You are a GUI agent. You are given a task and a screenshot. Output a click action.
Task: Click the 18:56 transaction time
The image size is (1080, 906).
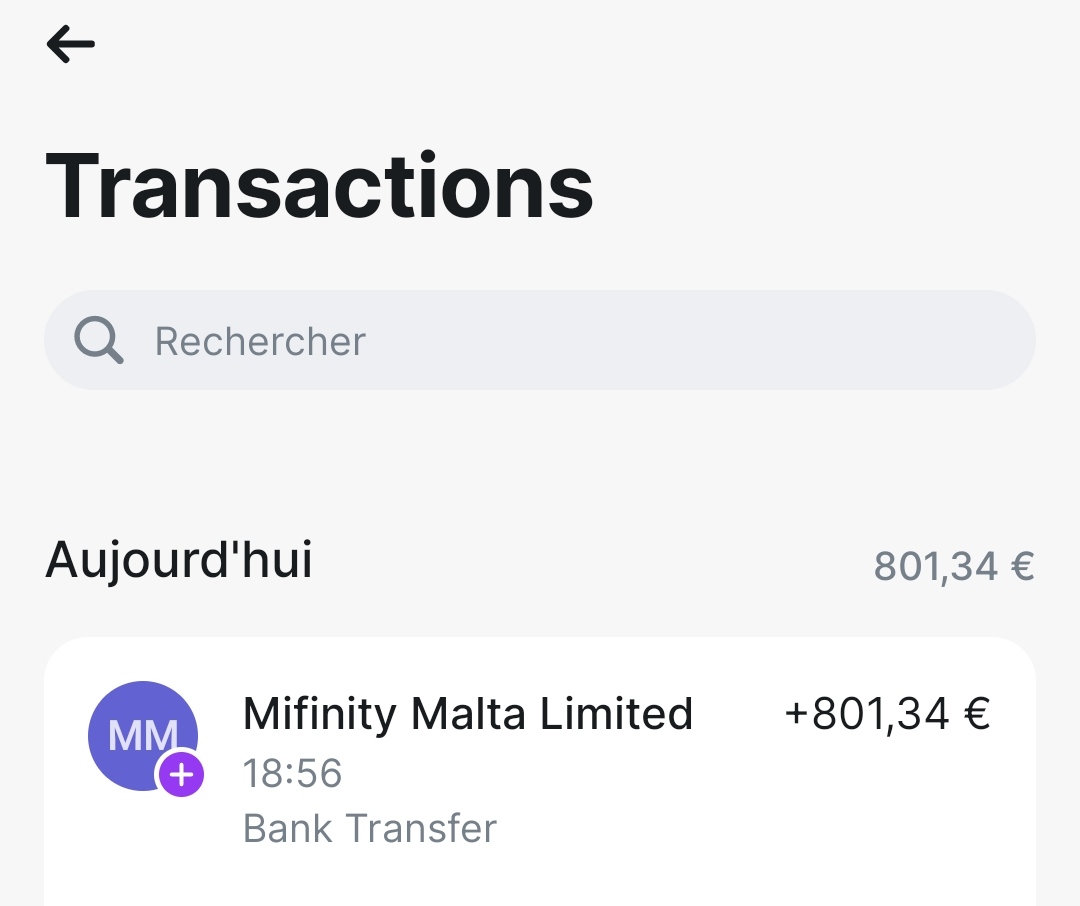pyautogui.click(x=292, y=773)
